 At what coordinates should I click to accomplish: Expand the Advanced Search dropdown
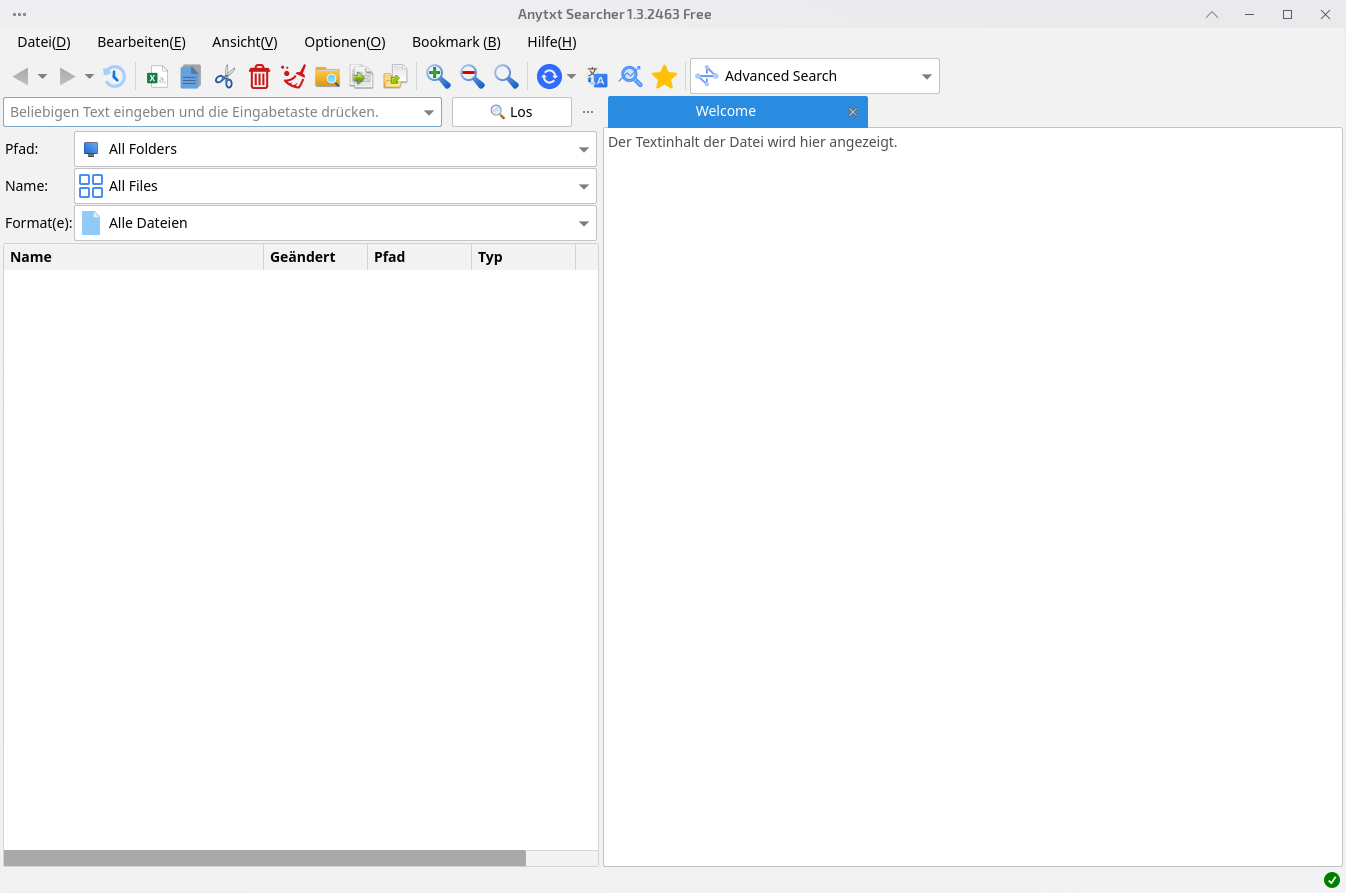tap(926, 76)
